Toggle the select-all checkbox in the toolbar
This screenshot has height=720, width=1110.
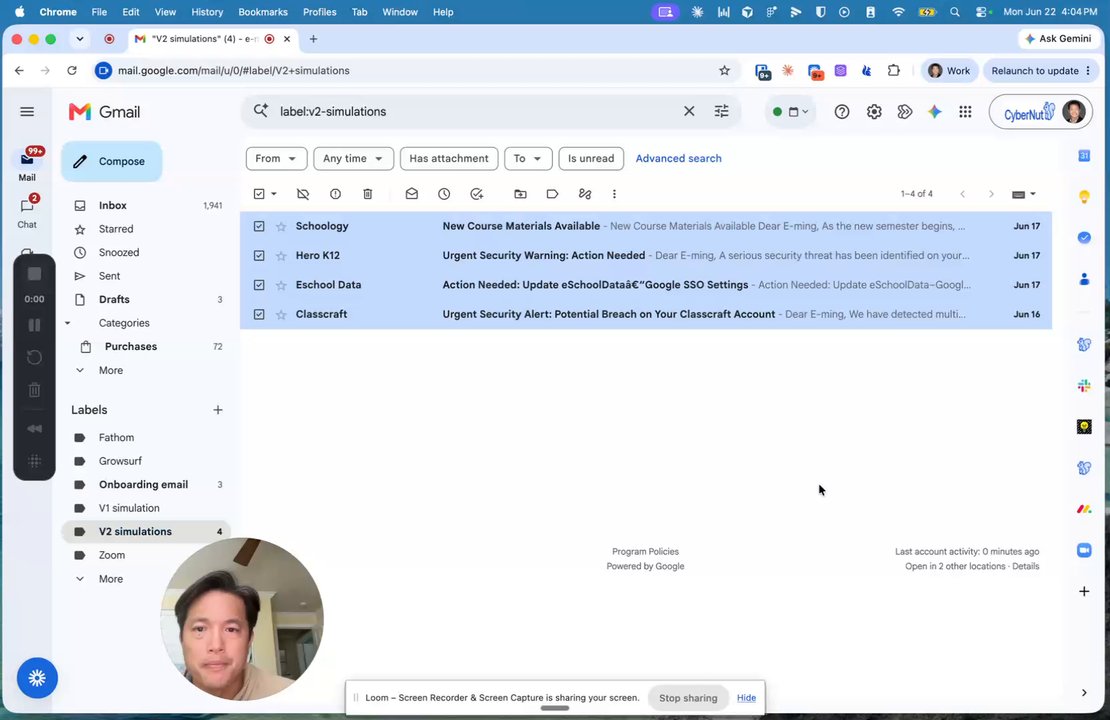tap(259, 194)
